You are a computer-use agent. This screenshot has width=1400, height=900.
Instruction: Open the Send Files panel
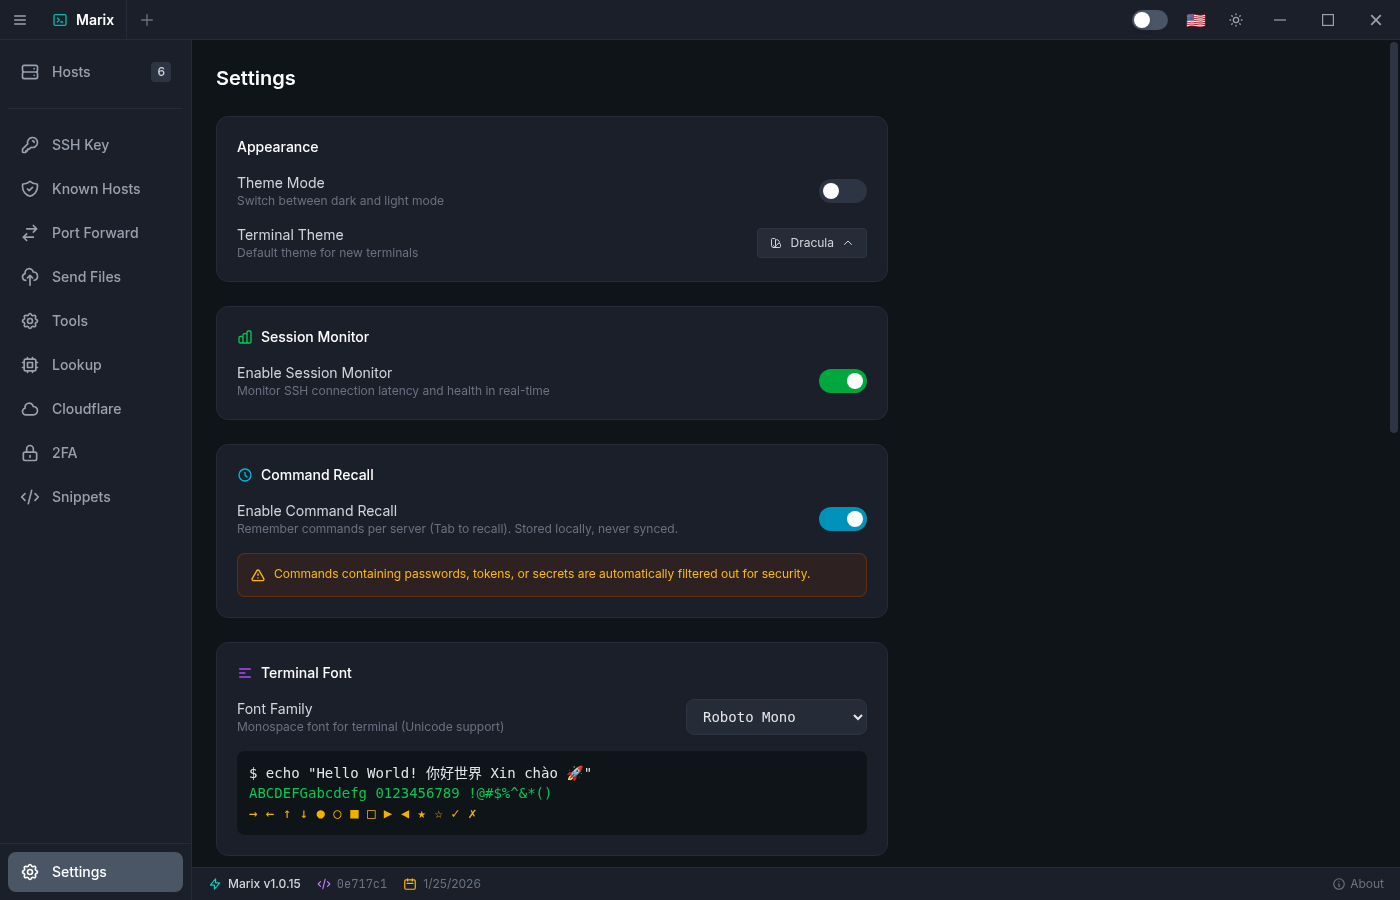86,276
